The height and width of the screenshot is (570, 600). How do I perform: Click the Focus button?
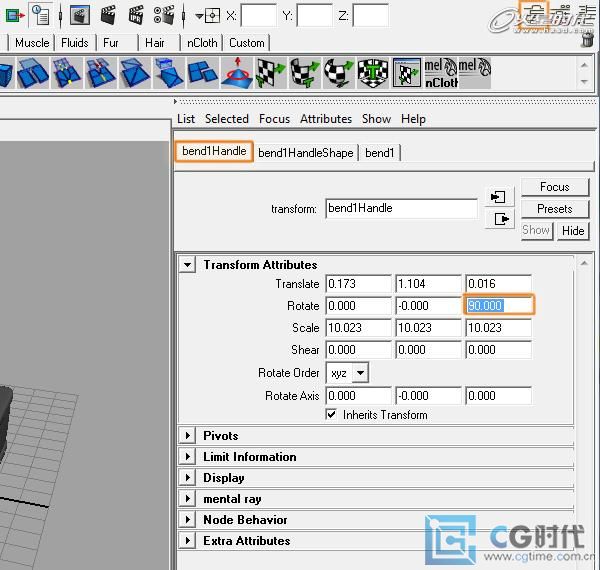click(555, 187)
